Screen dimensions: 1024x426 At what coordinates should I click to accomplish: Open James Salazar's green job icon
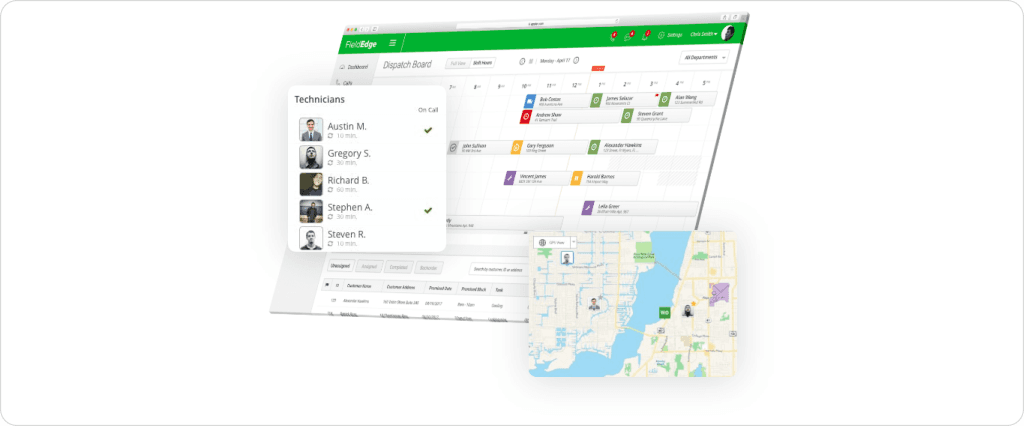click(596, 100)
